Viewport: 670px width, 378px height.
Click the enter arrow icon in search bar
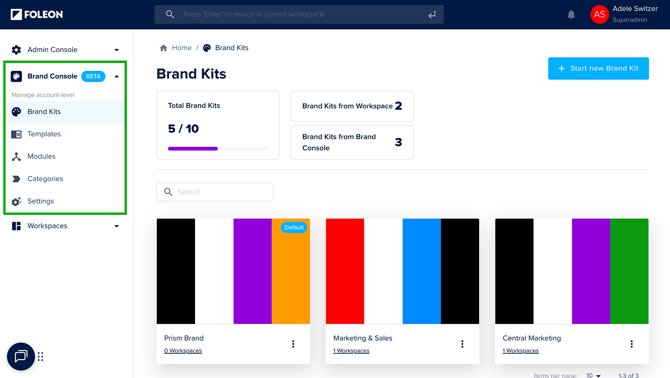point(432,15)
